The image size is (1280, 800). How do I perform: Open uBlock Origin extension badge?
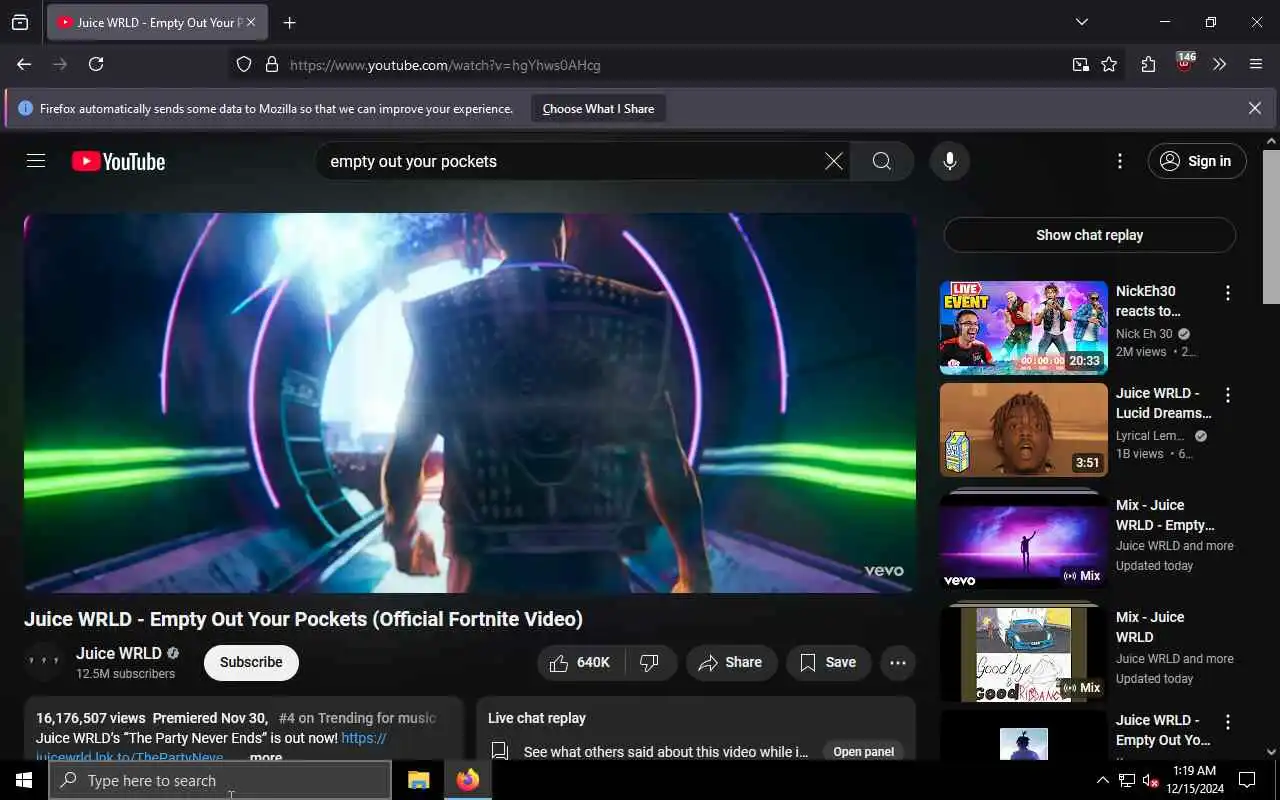[1185, 62]
